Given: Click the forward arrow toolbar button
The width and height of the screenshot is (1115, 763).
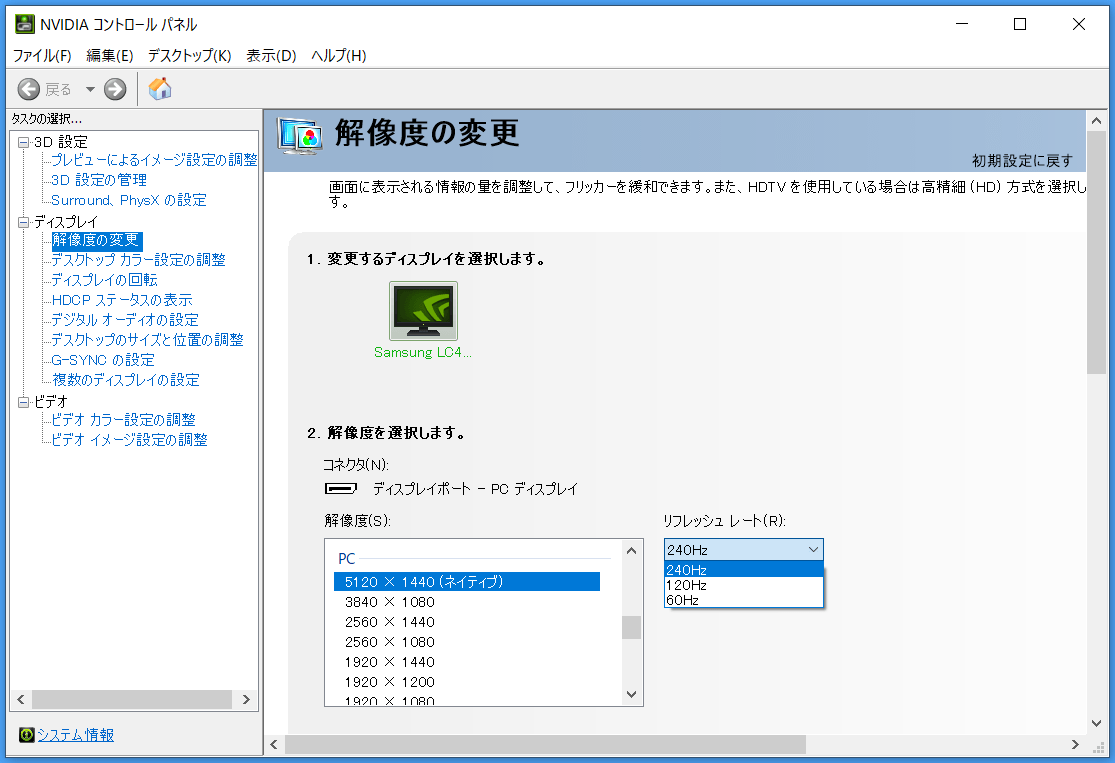Looking at the screenshot, I should [x=115, y=89].
